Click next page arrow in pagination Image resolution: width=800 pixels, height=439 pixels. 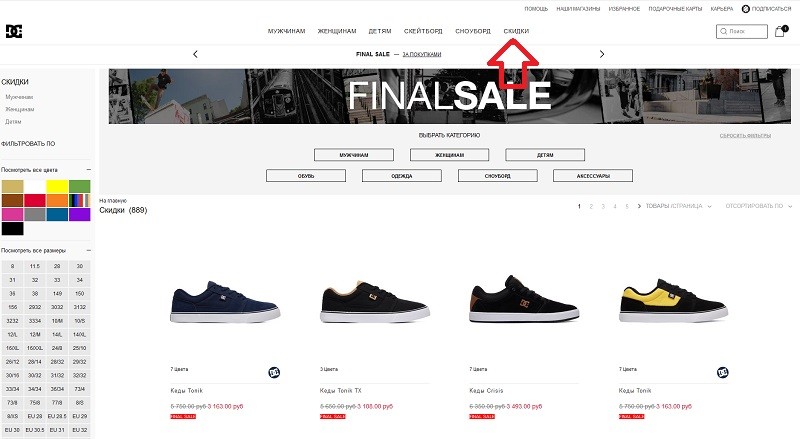click(x=639, y=206)
